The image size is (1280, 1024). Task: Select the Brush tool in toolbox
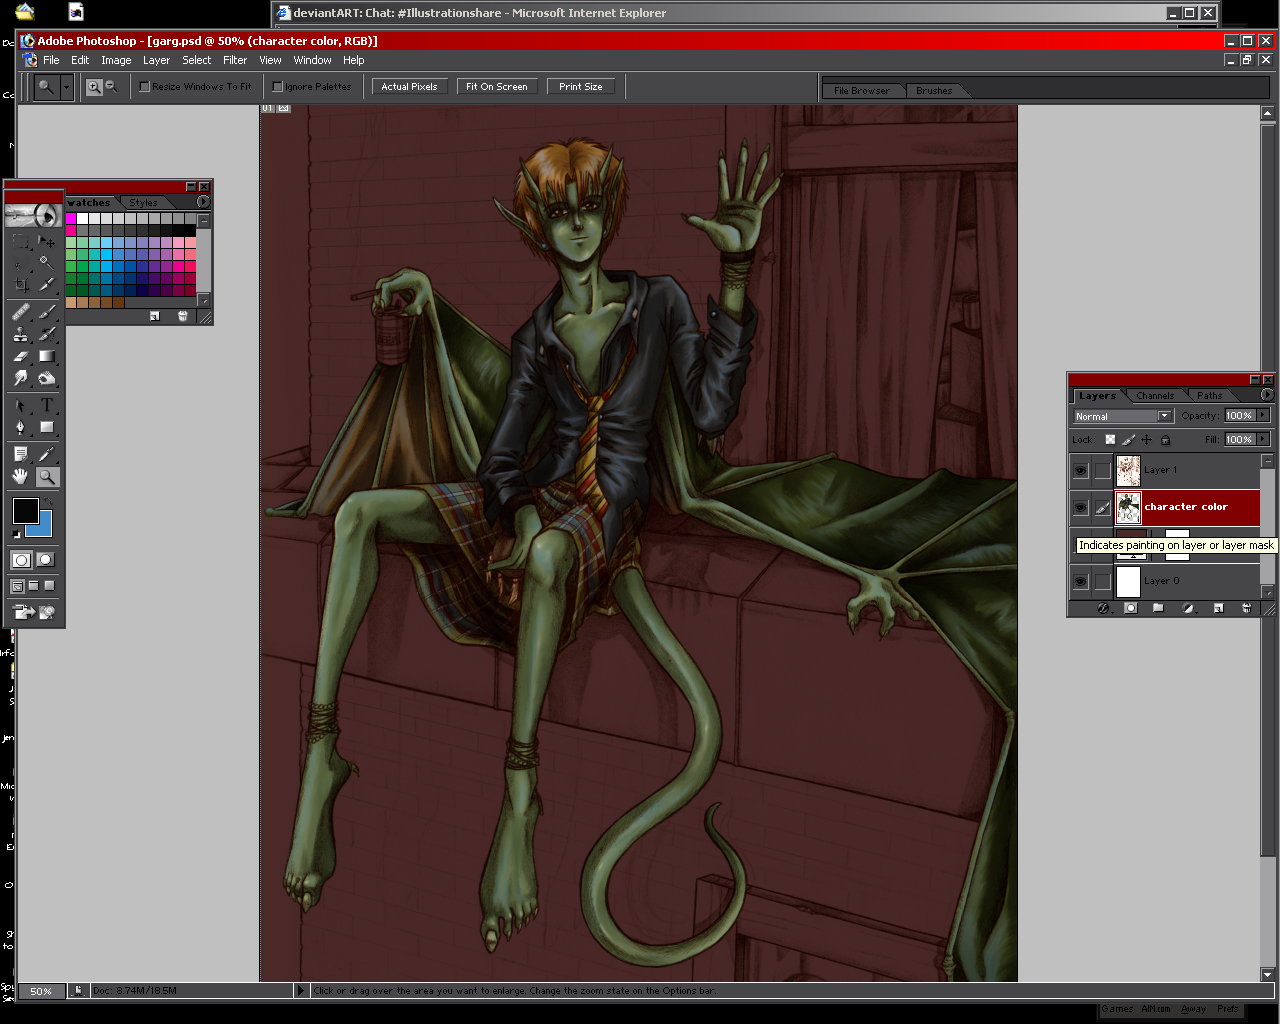[47, 312]
